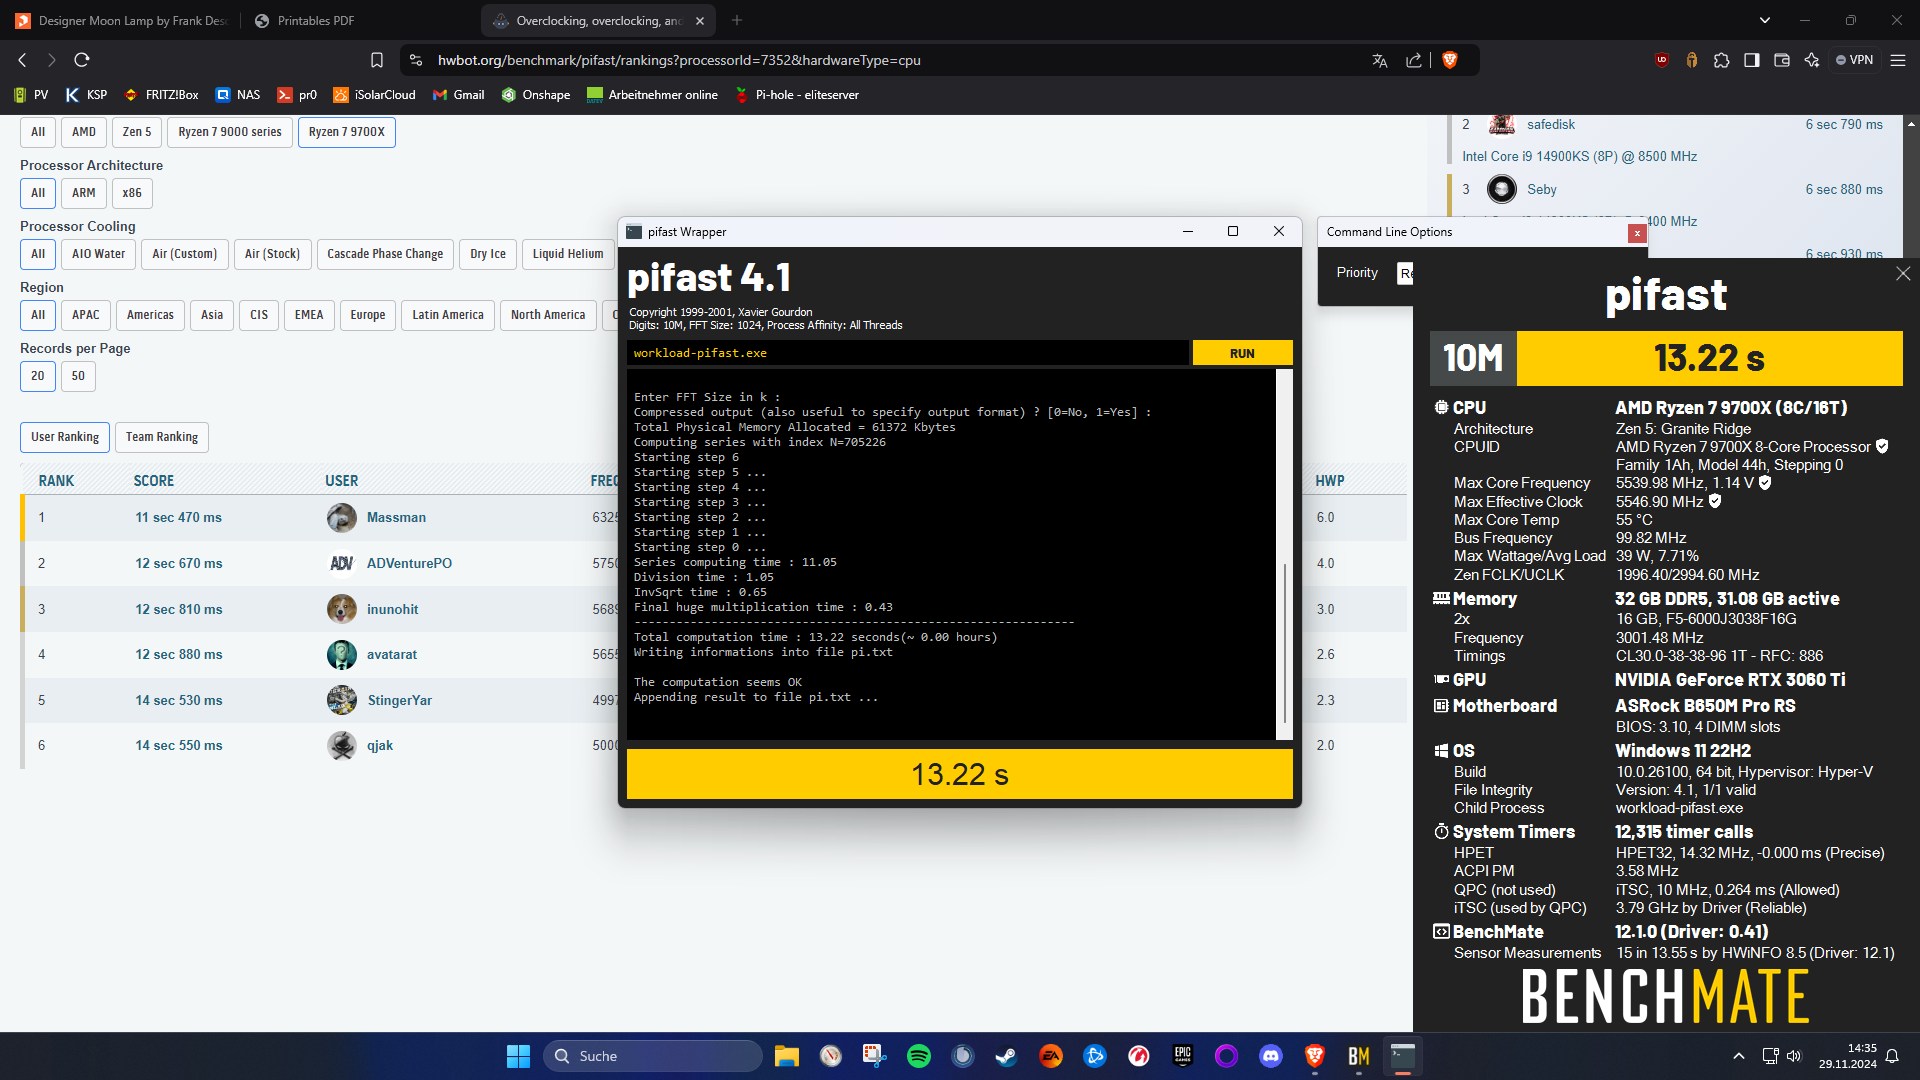
Task: Open StingerYar user profile
Action: 399,700
